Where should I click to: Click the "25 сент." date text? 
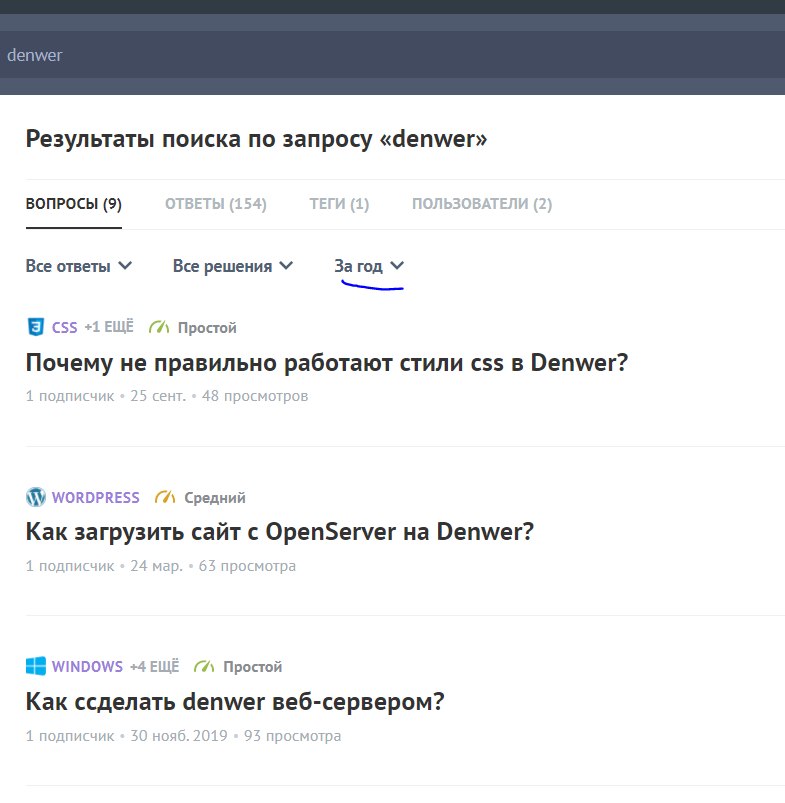coord(158,396)
